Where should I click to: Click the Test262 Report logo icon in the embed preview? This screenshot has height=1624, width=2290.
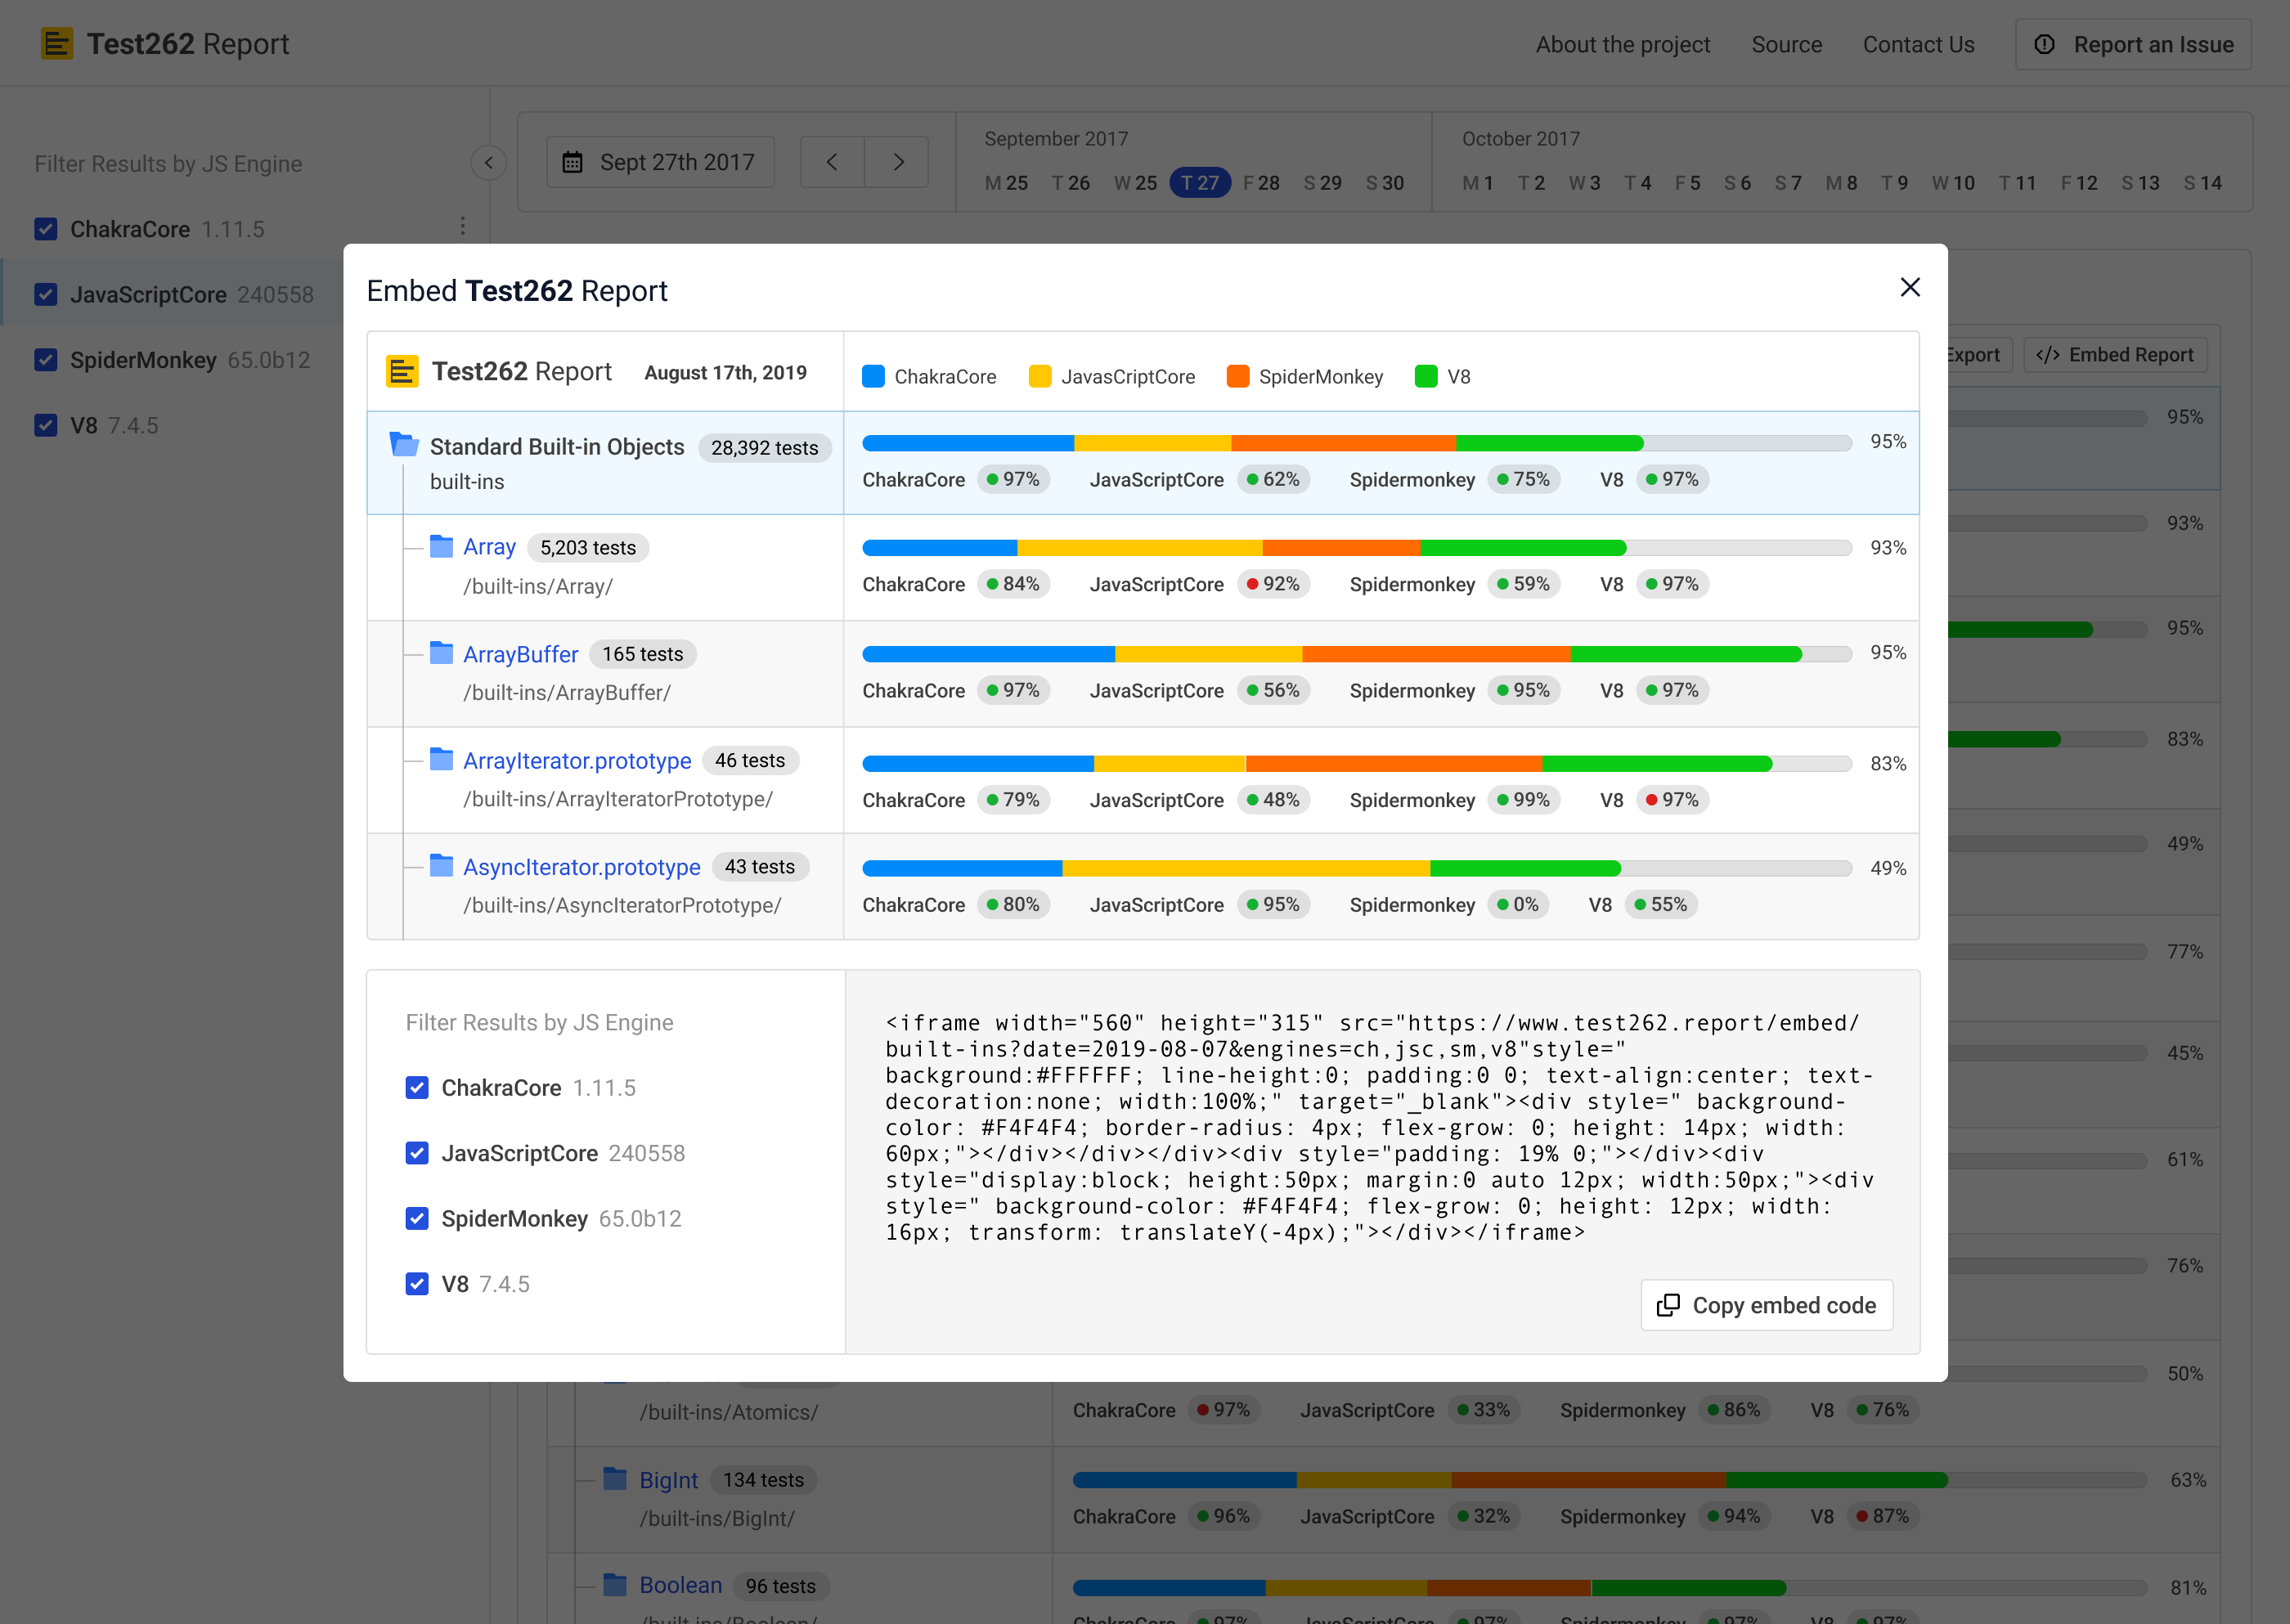click(x=402, y=372)
